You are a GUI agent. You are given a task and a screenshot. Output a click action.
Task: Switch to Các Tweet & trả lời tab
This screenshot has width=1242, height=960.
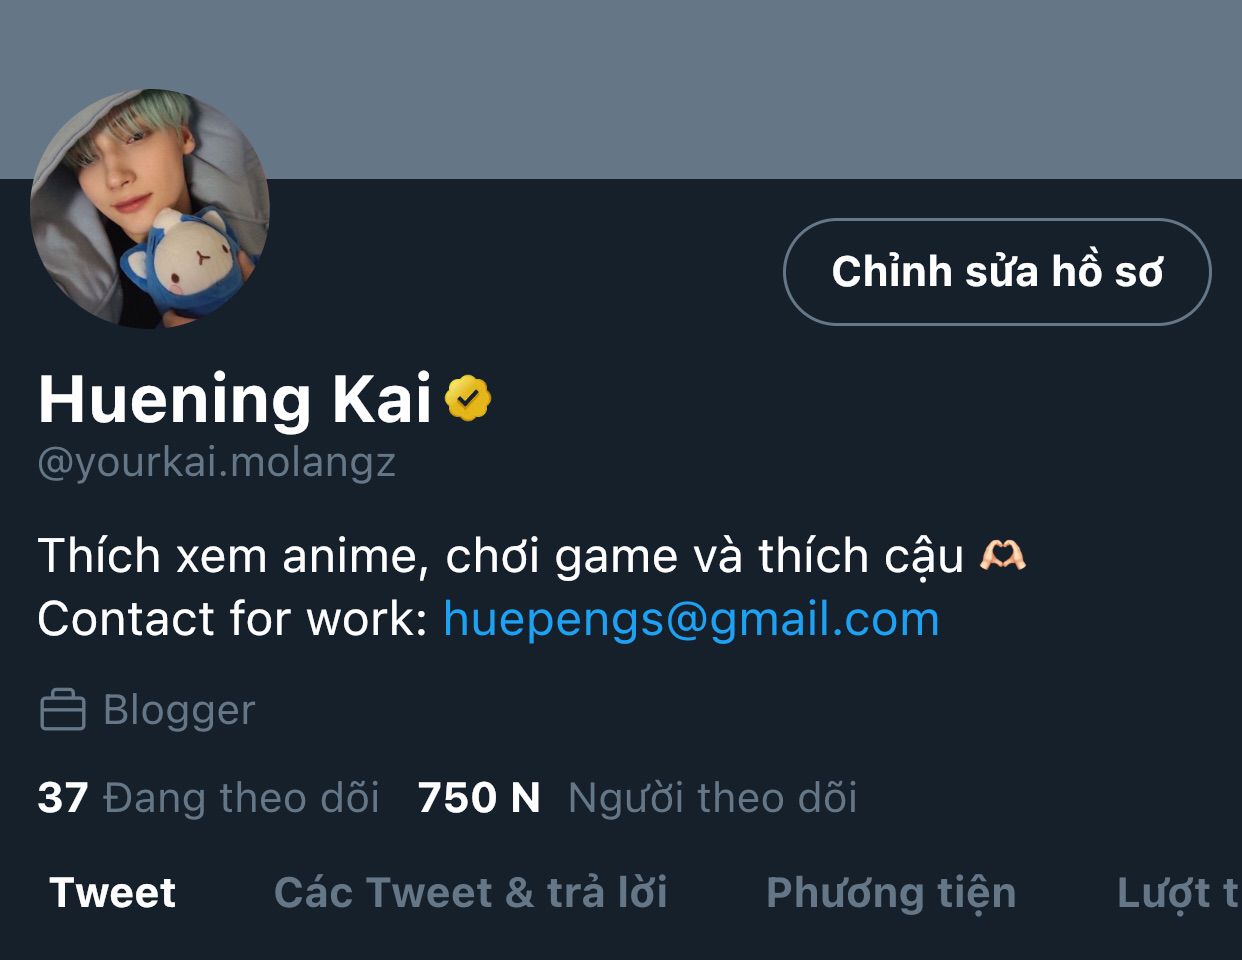tap(471, 892)
